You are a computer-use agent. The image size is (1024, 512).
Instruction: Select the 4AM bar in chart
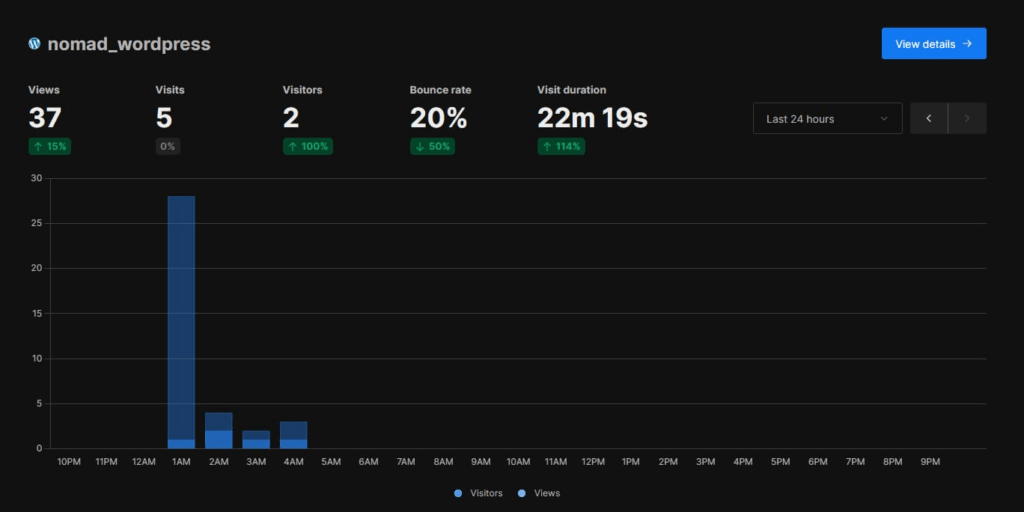click(x=293, y=436)
